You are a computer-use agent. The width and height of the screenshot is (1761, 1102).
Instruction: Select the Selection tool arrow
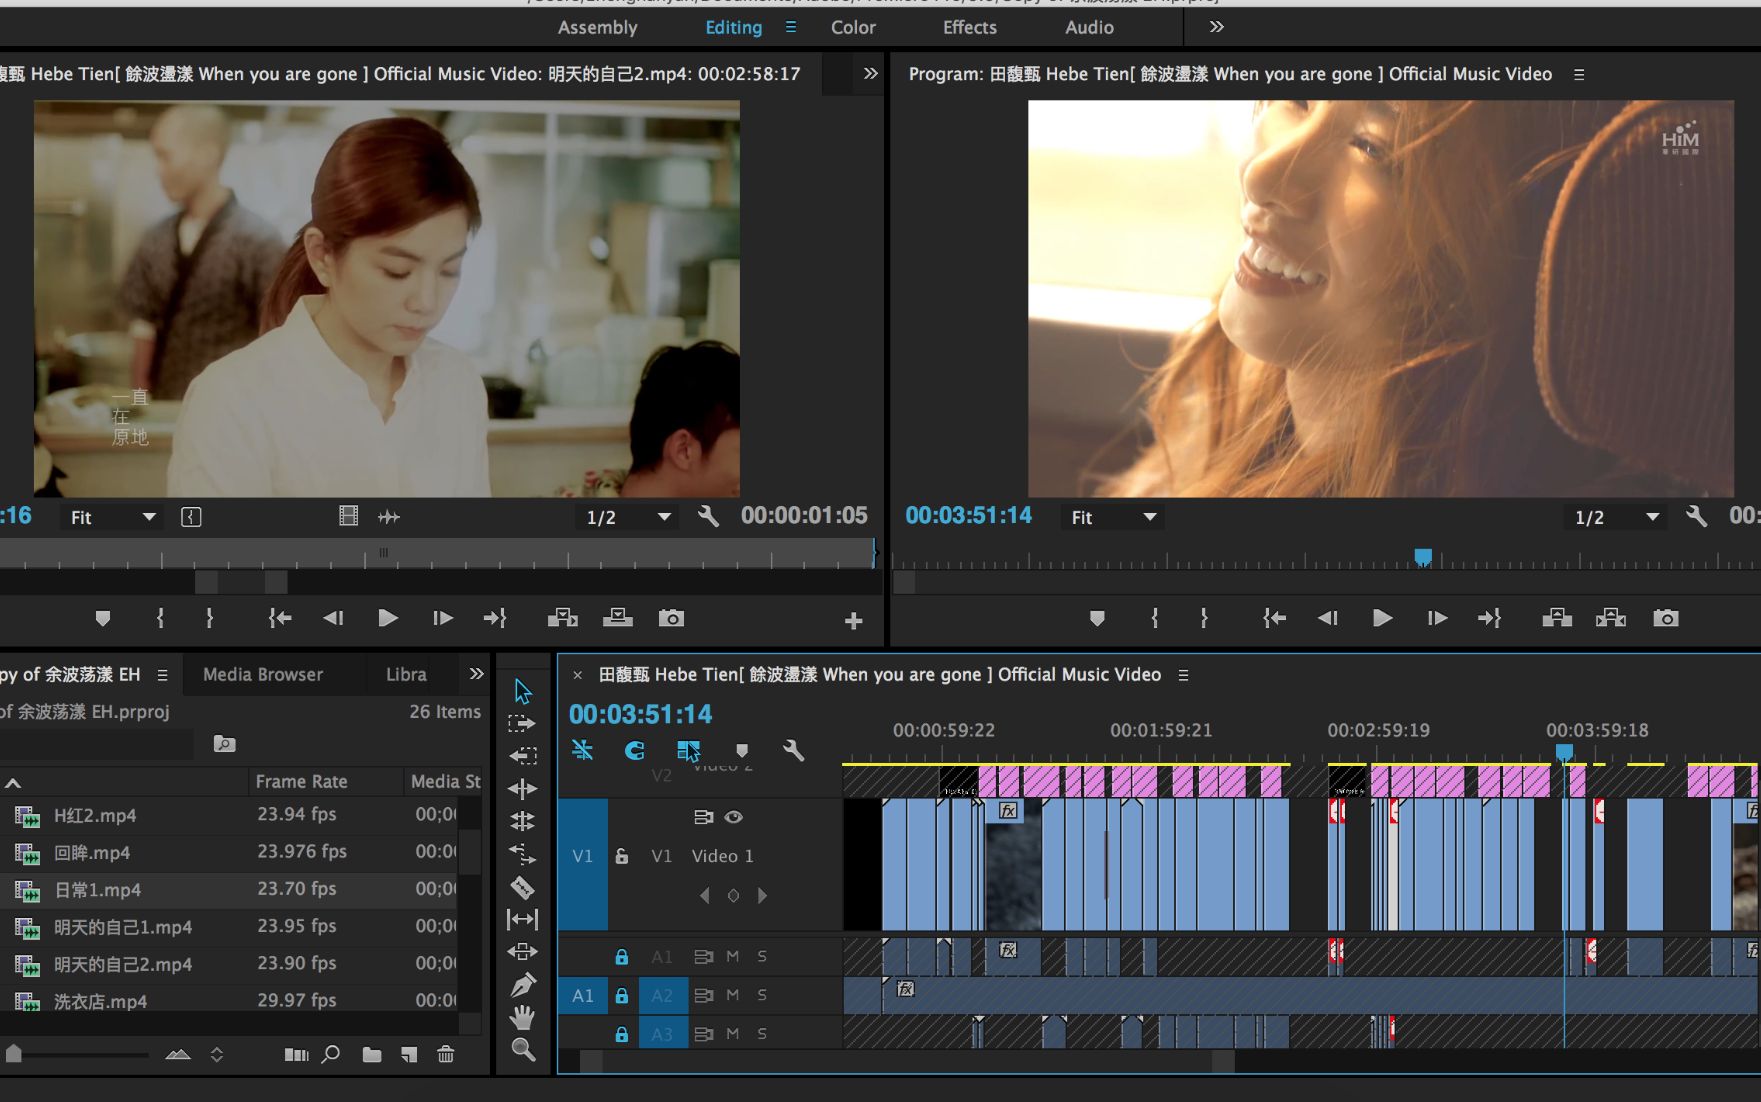523,691
